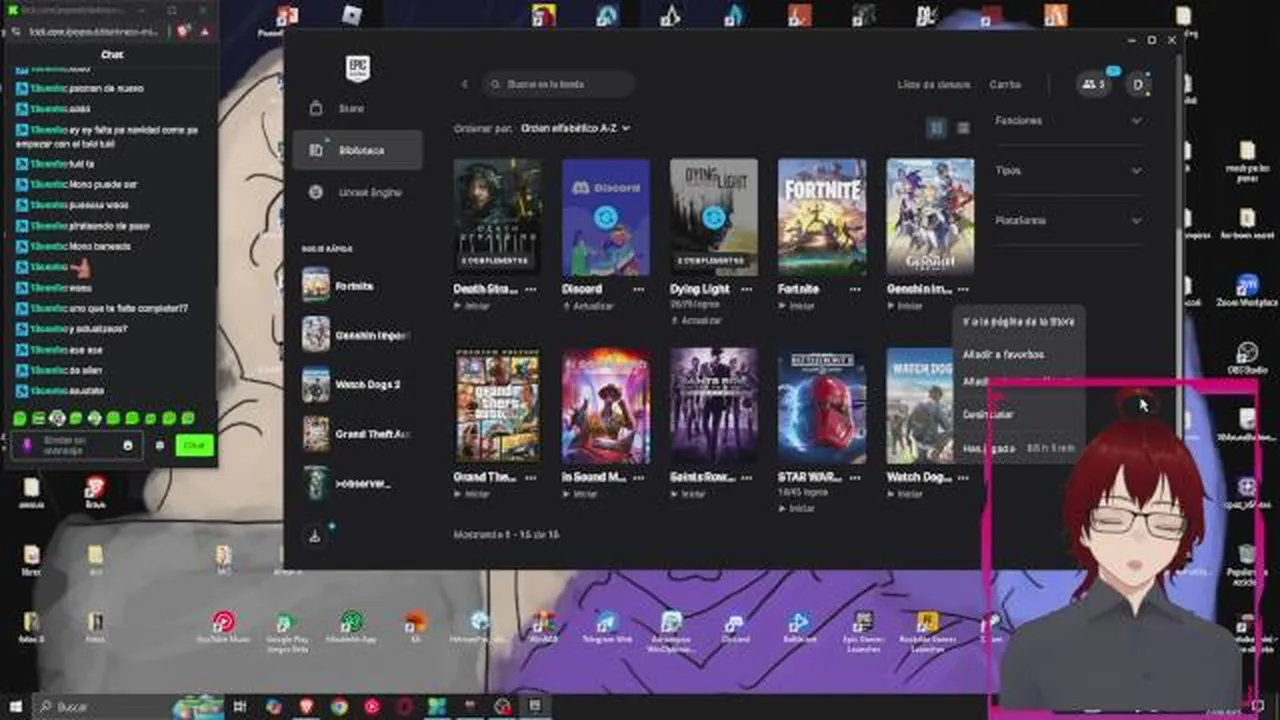The width and height of the screenshot is (1280, 720).
Task: Open Epic Games Launcher desktop shortcut
Action: 863,632
